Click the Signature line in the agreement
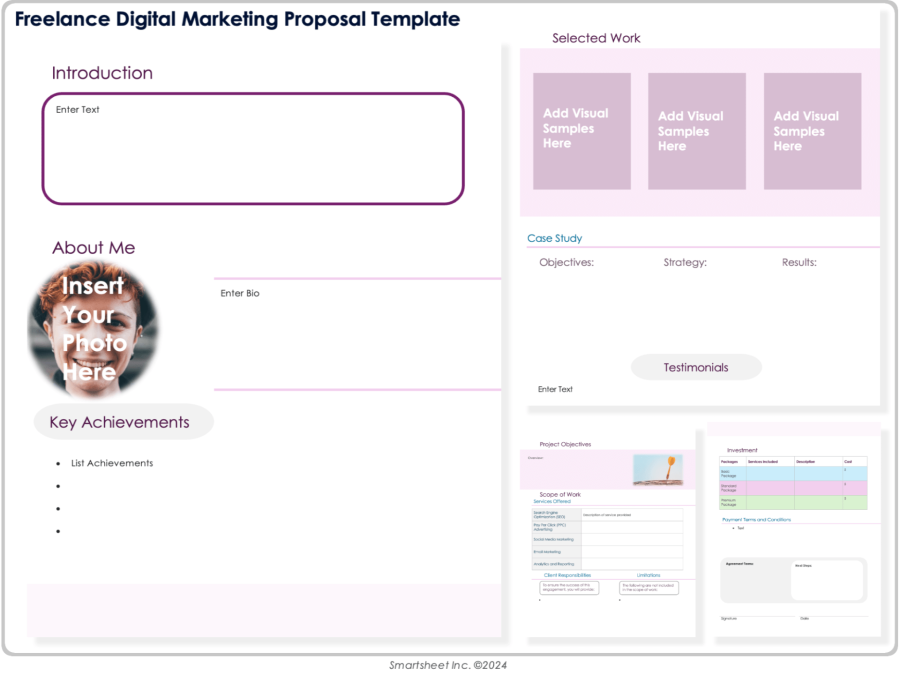Screen dimensions: 900x675 pos(728,618)
